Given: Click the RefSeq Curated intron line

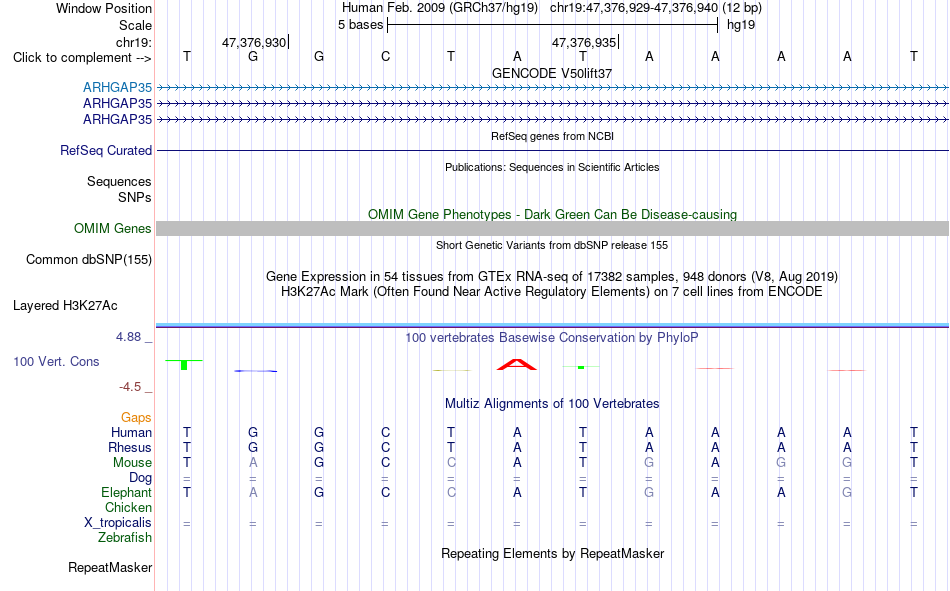Looking at the screenshot, I should (x=552, y=150).
